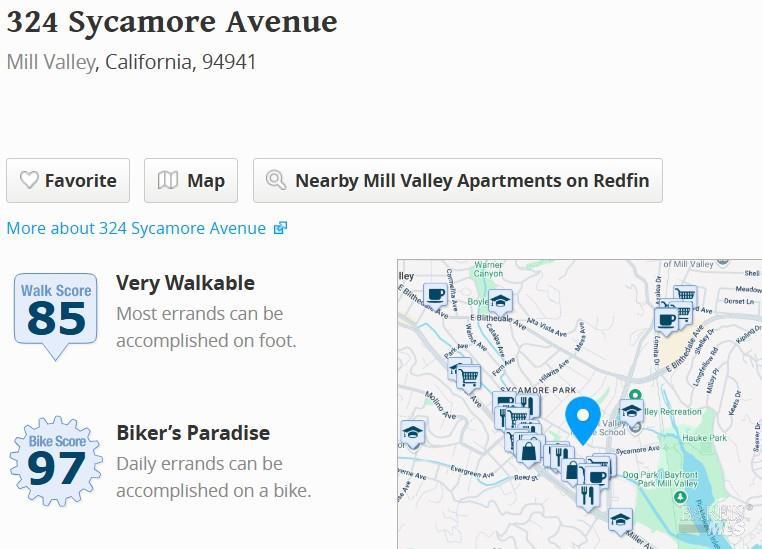Click the Mill Valley link in address

pos(50,62)
